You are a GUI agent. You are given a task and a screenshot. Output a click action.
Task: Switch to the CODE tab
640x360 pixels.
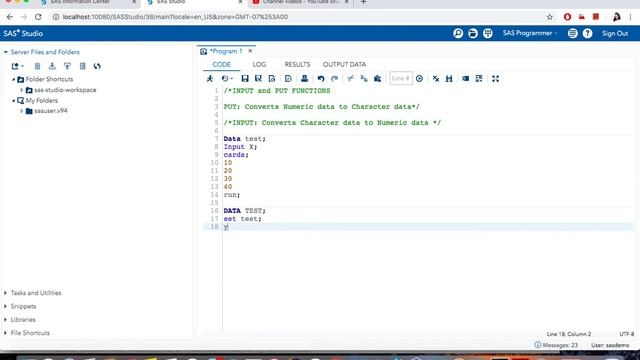222,64
